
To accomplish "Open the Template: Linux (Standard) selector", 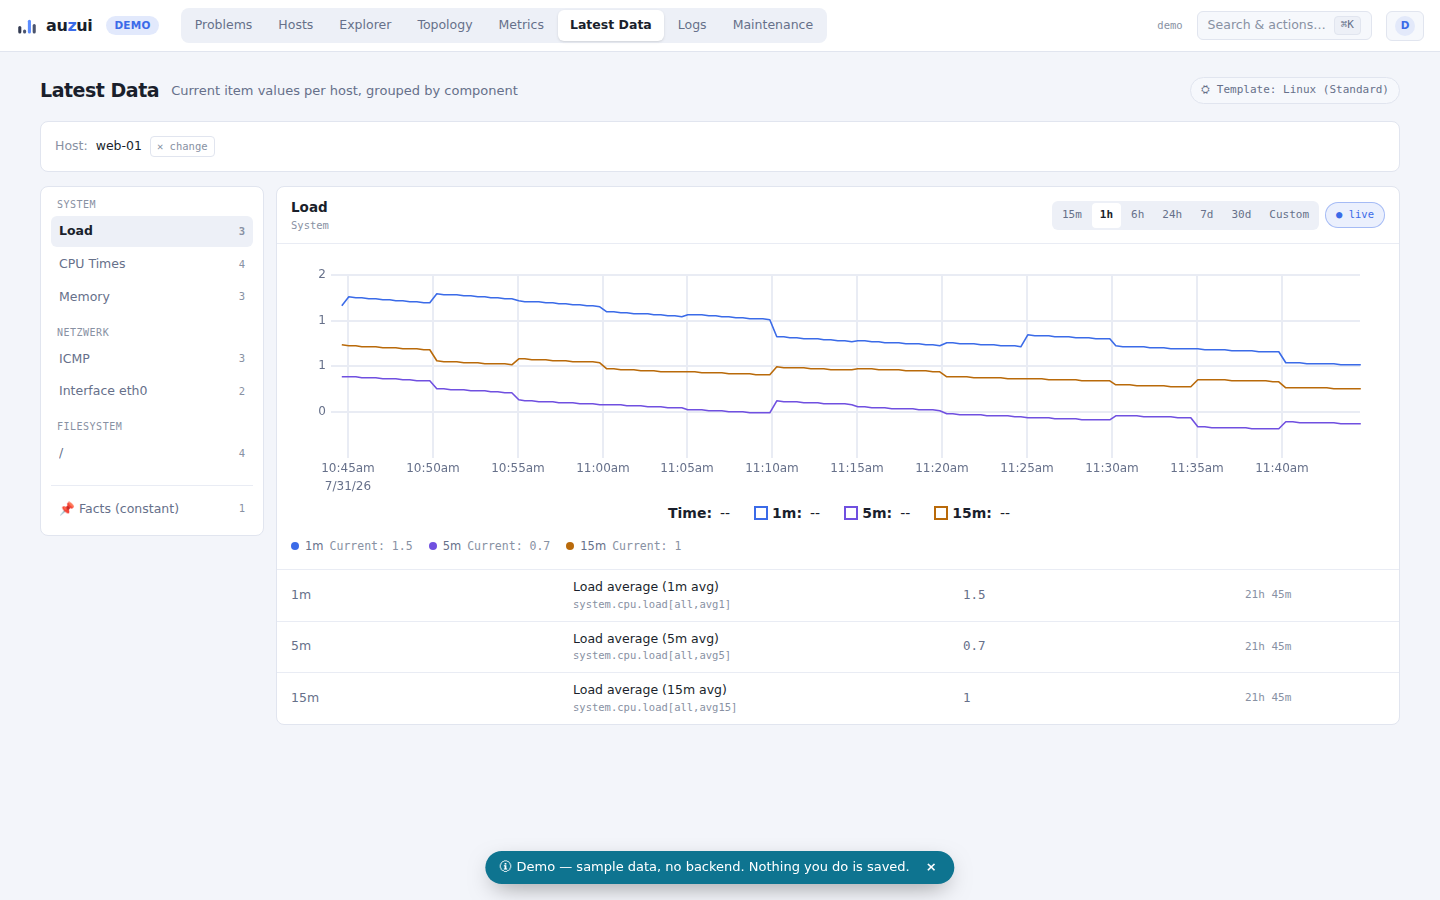I will coord(1295,90).
